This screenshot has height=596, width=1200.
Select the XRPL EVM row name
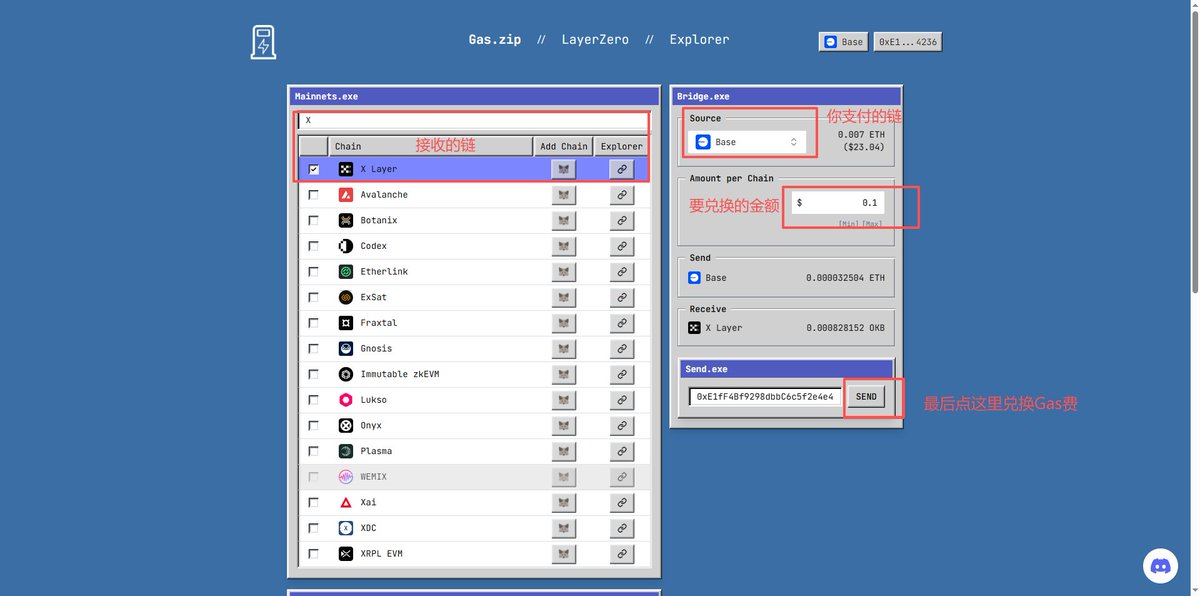coord(381,554)
